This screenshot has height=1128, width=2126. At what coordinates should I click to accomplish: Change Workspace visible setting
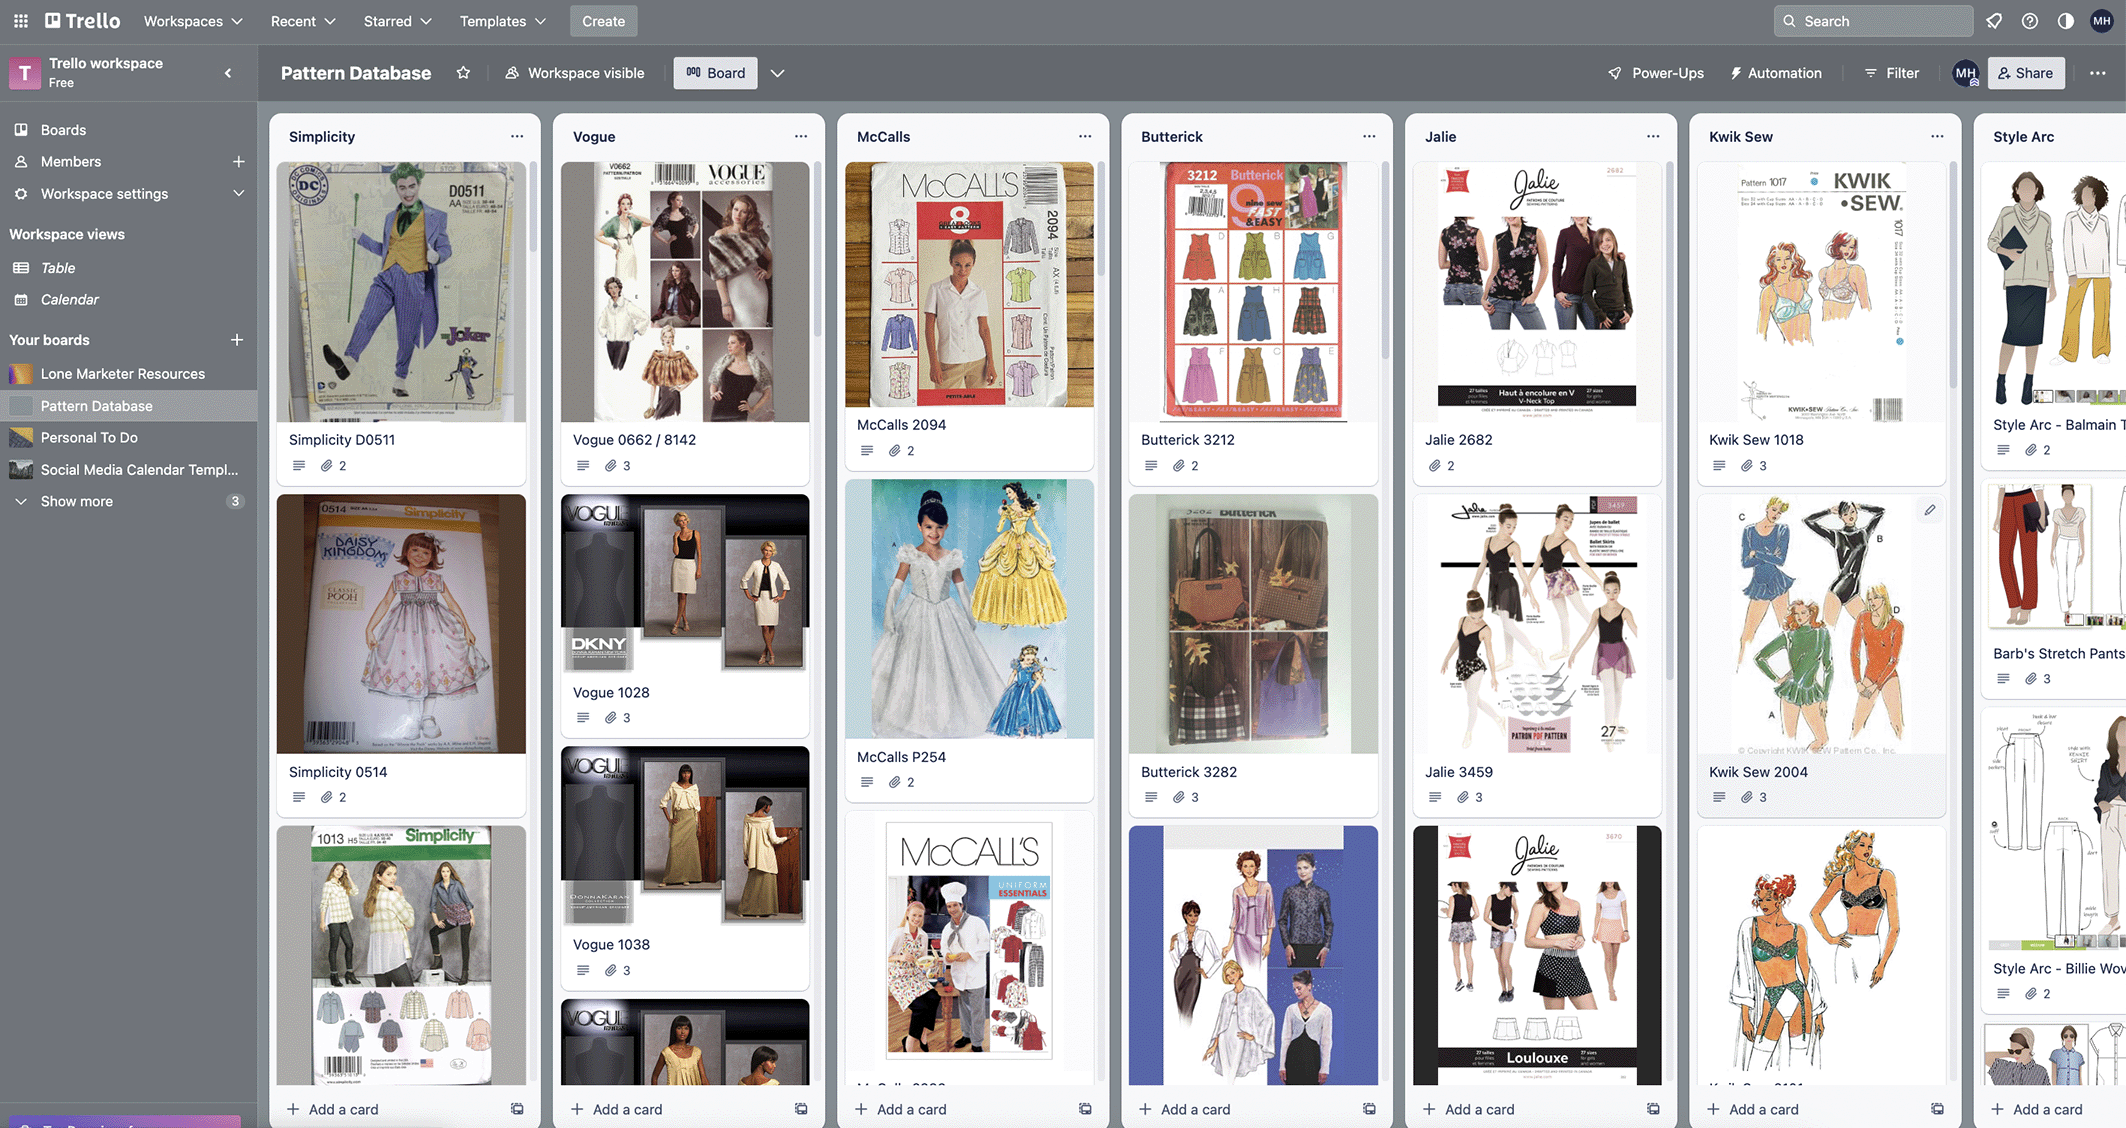pyautogui.click(x=575, y=73)
